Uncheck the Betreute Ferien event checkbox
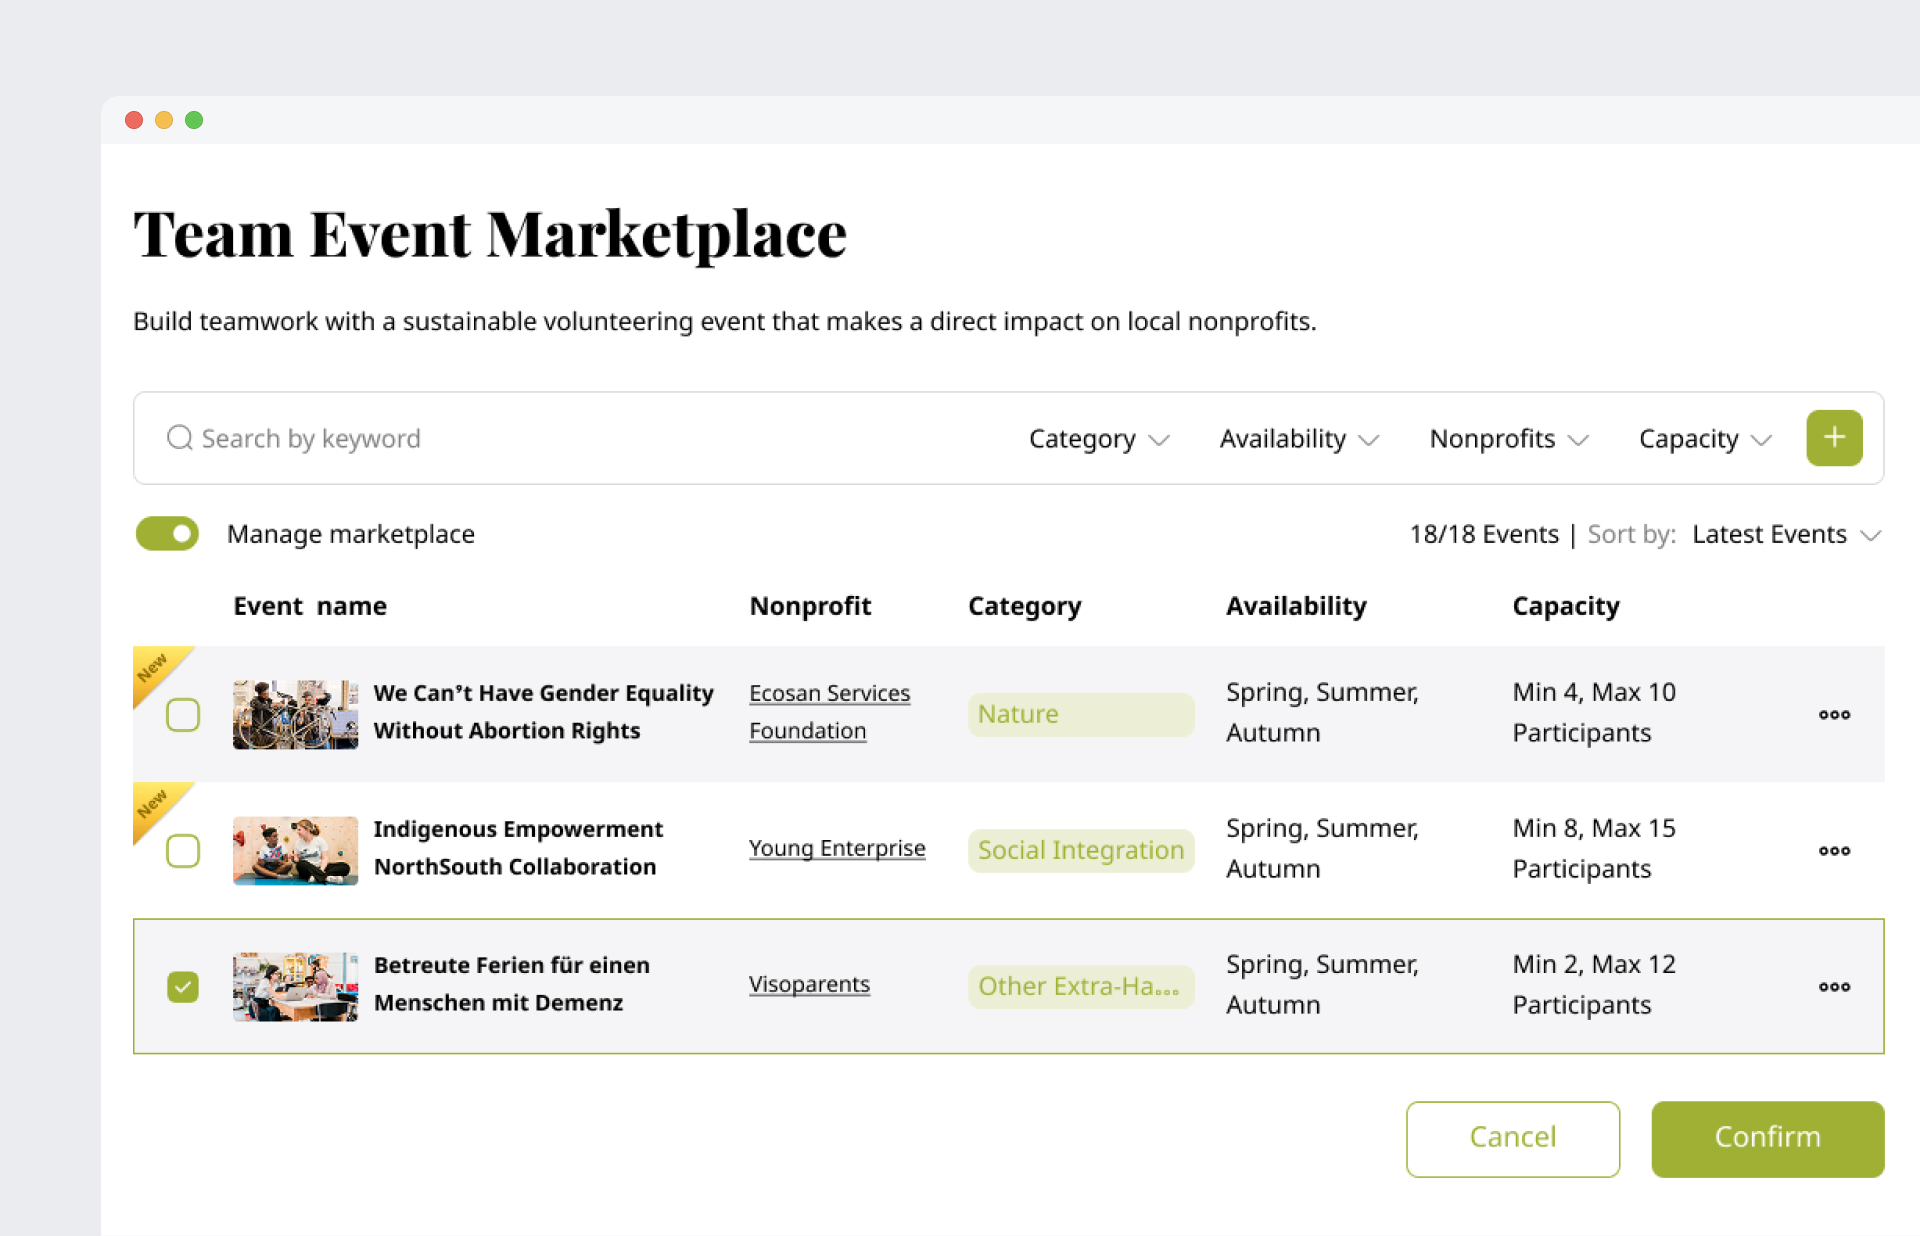This screenshot has height=1236, width=1920. click(x=183, y=987)
